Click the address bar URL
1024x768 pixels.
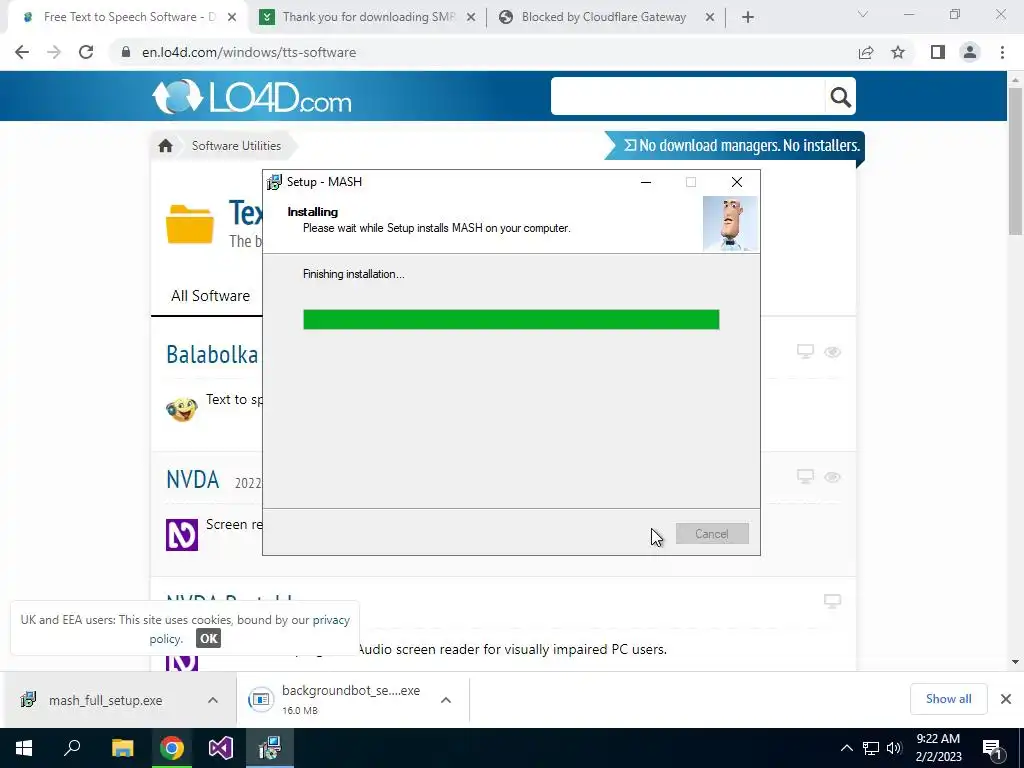tap(249, 52)
